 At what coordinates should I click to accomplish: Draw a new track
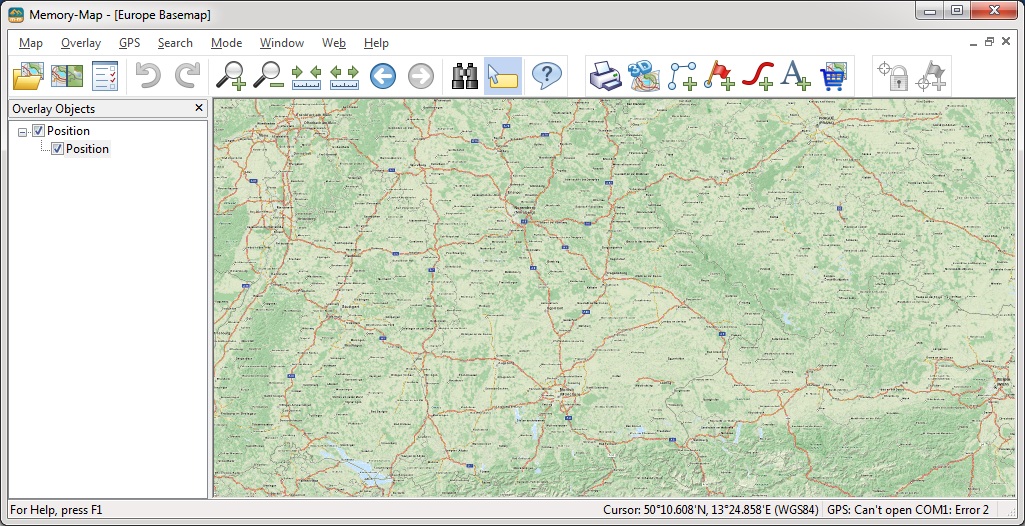tap(758, 76)
